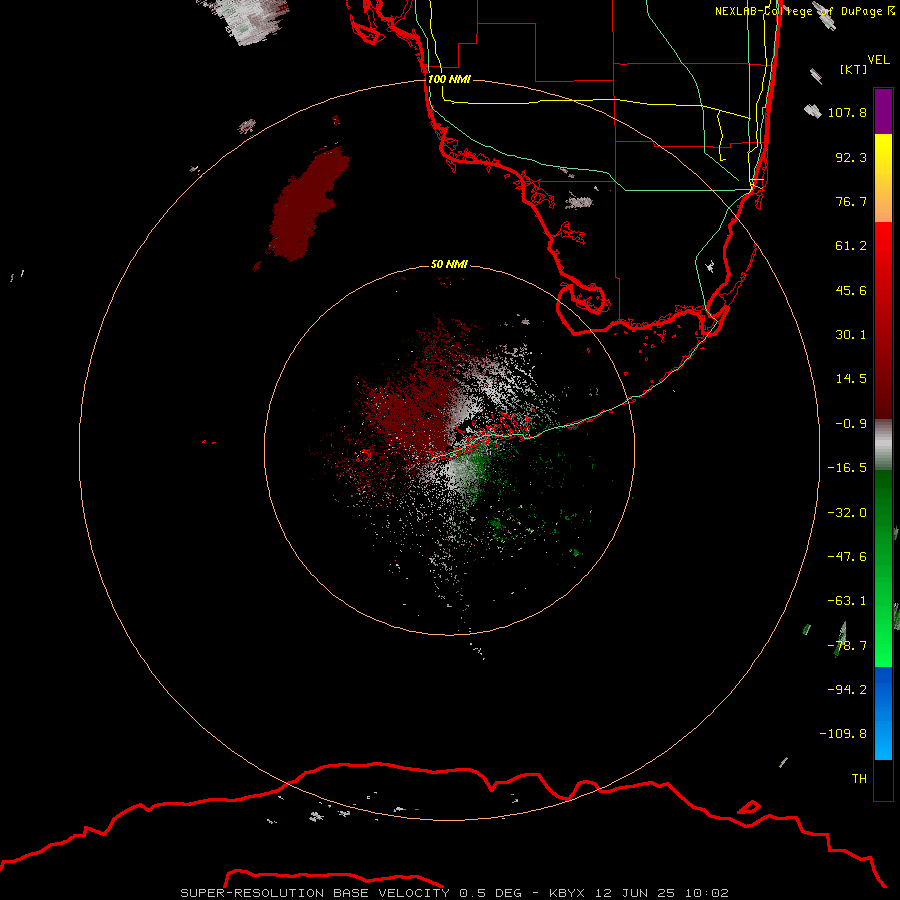Click the -94.2 velocity scale value
900x900 pixels.
847,690
